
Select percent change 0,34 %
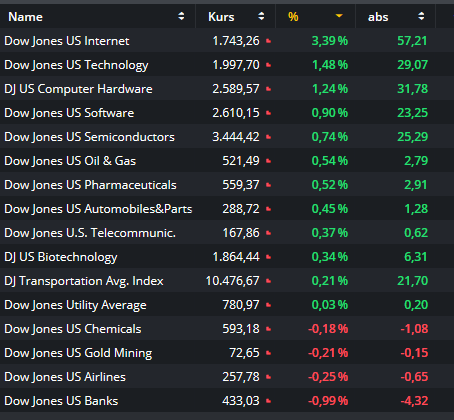[x=330, y=257]
